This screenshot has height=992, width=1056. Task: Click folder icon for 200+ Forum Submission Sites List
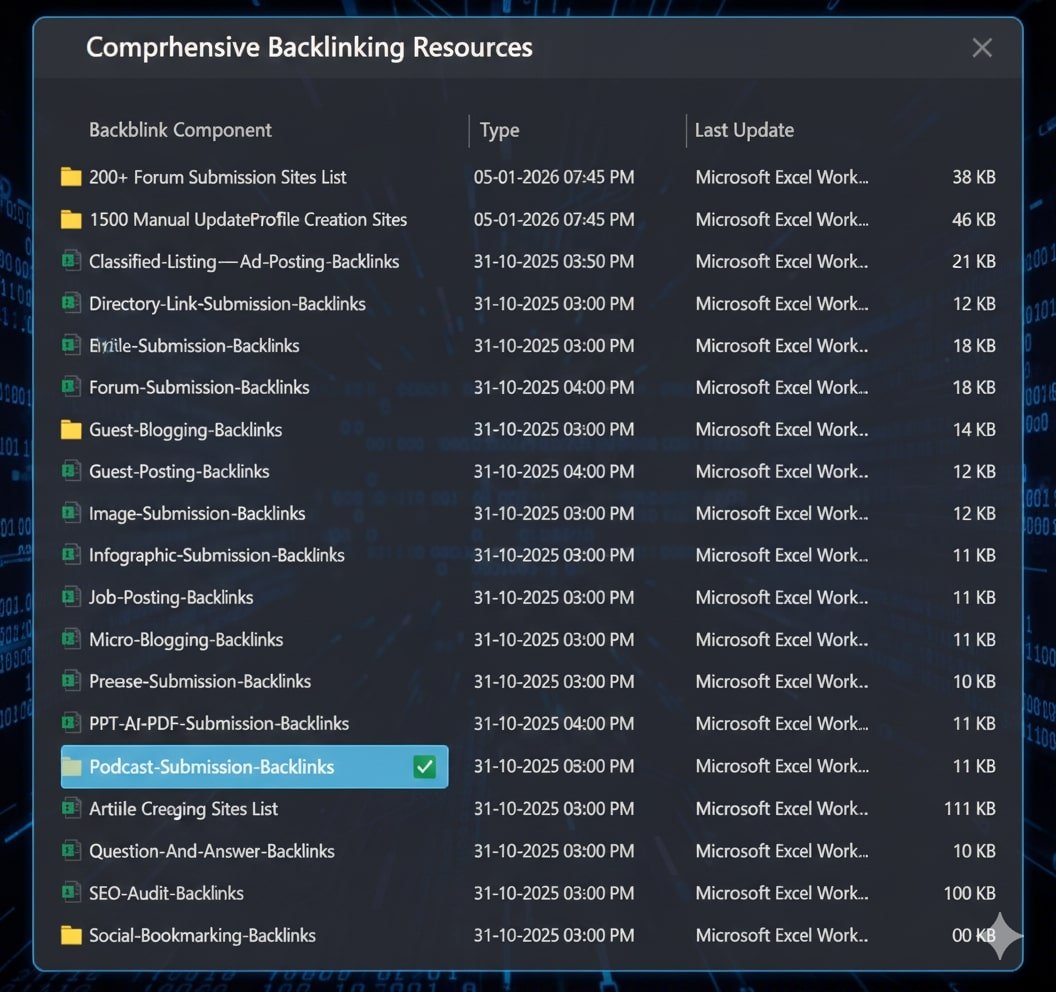[70, 178]
